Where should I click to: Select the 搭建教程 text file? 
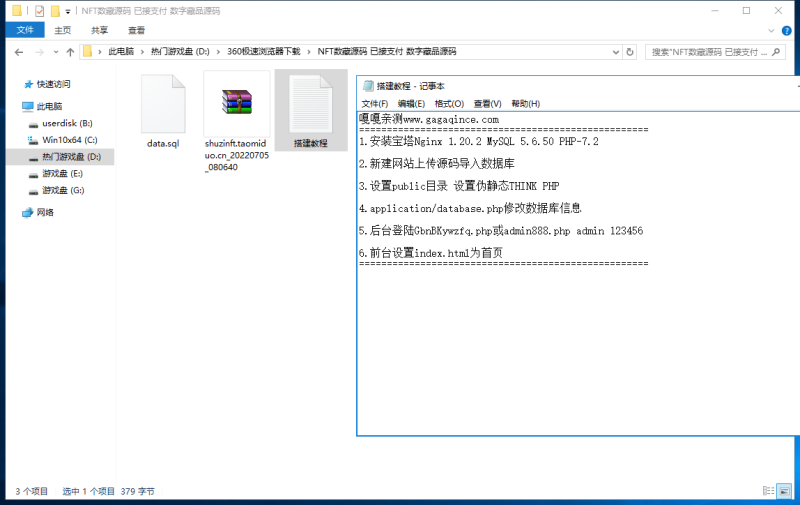[311, 111]
